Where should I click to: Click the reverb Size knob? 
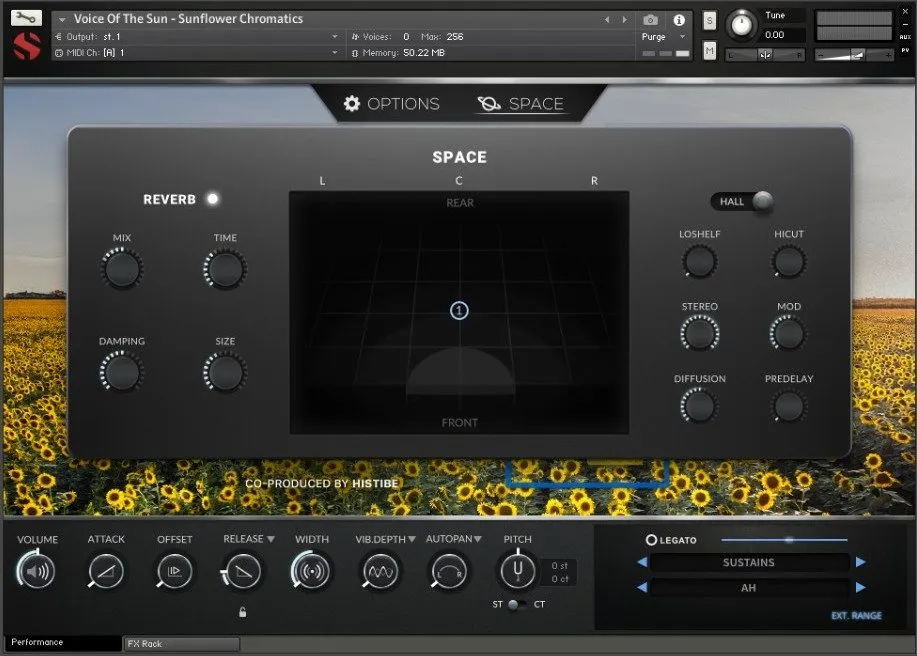225,372
